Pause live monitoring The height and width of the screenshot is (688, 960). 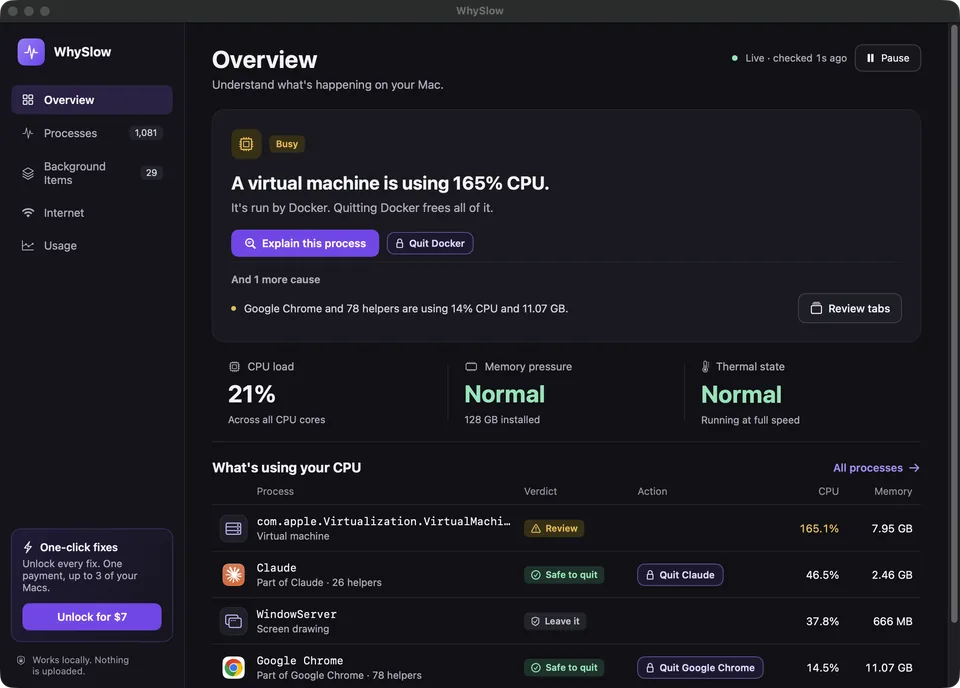[888, 58]
